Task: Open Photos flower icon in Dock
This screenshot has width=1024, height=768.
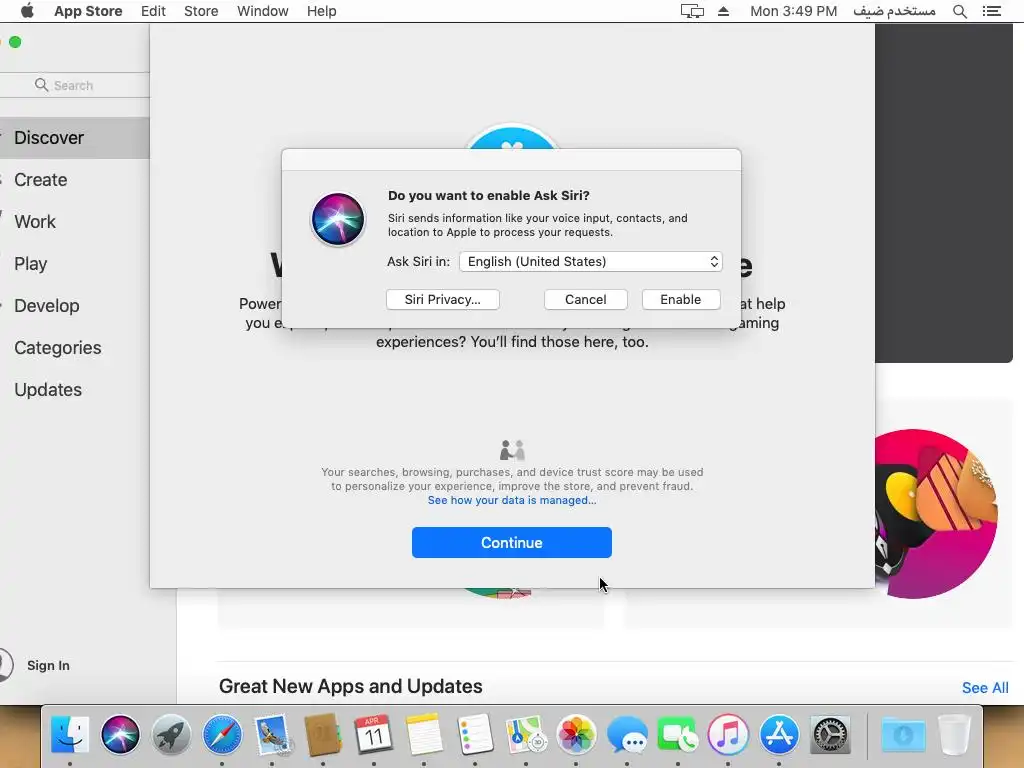Action: 576,735
